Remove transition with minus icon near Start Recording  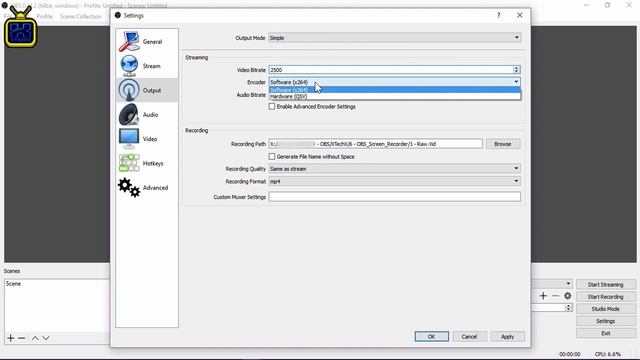coord(555,296)
